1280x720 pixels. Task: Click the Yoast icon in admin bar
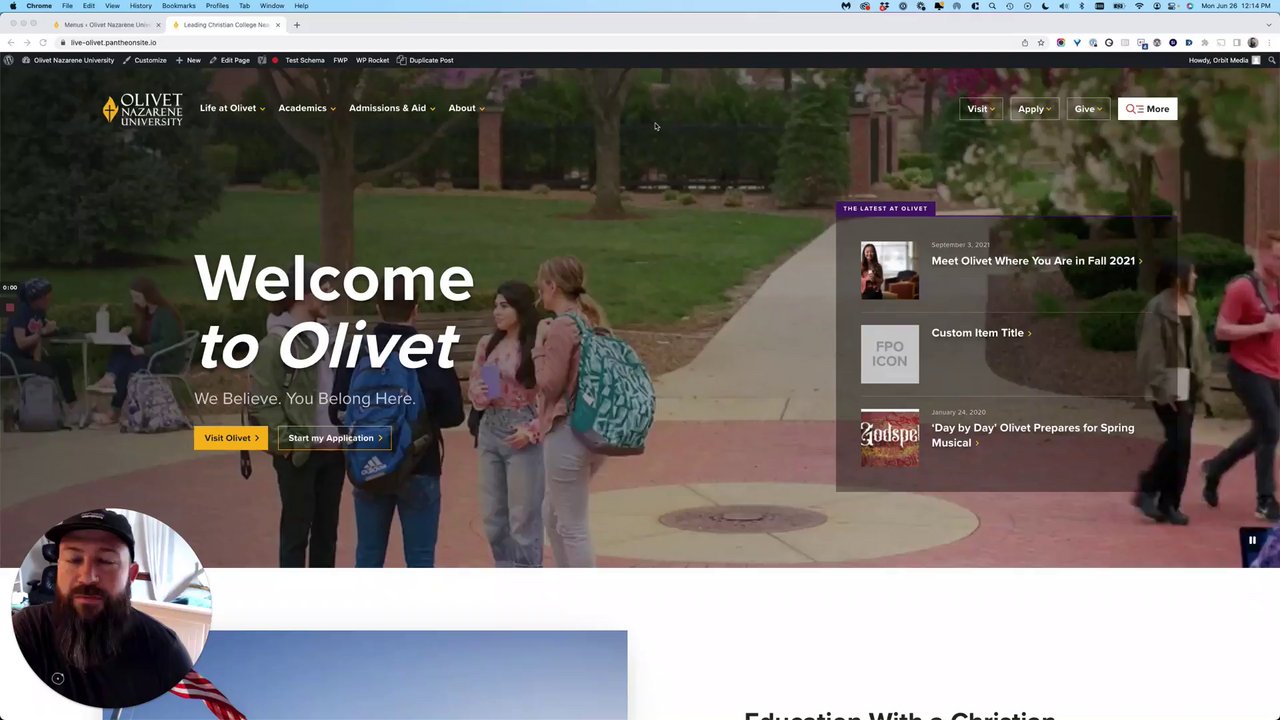pos(262,60)
